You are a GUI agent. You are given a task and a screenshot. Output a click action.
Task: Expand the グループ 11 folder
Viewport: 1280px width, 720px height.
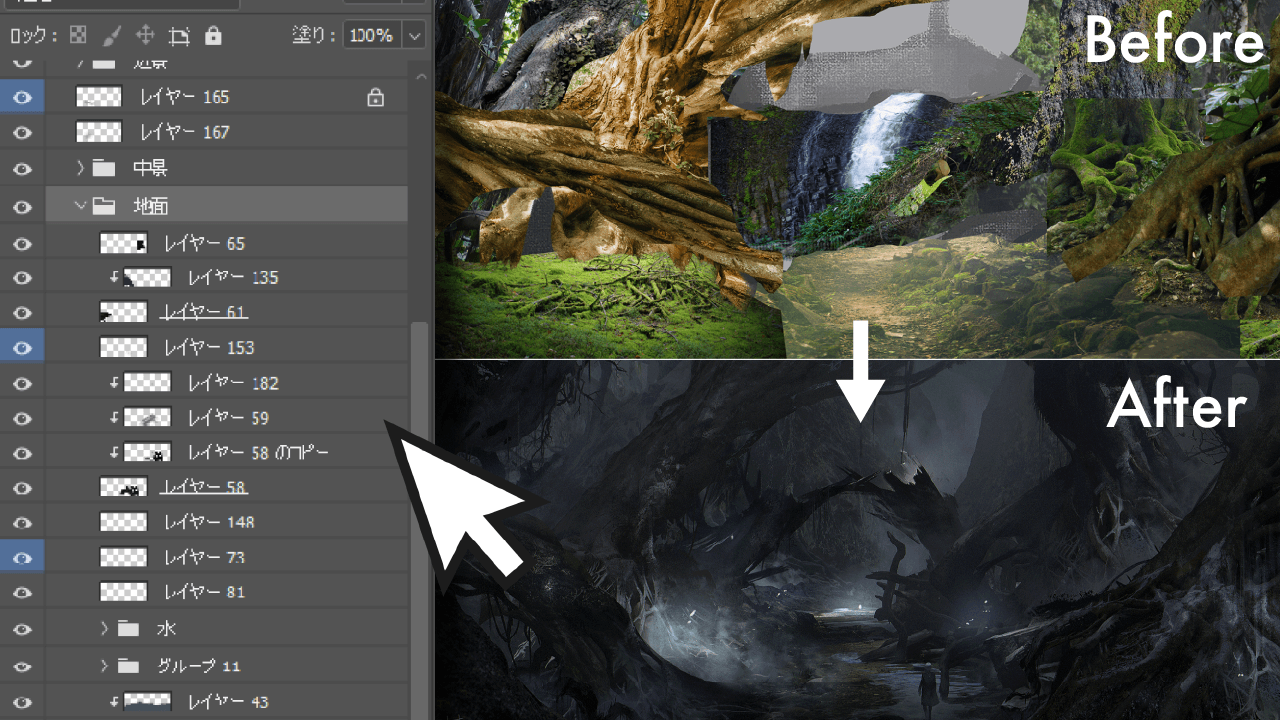104,666
